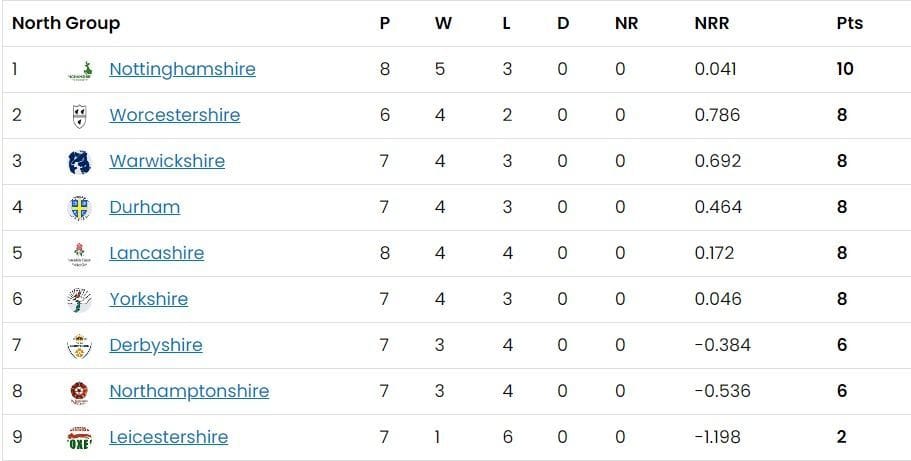The image size is (911, 461).
Task: Click the Warwickshire bear logo icon
Action: tap(79, 162)
